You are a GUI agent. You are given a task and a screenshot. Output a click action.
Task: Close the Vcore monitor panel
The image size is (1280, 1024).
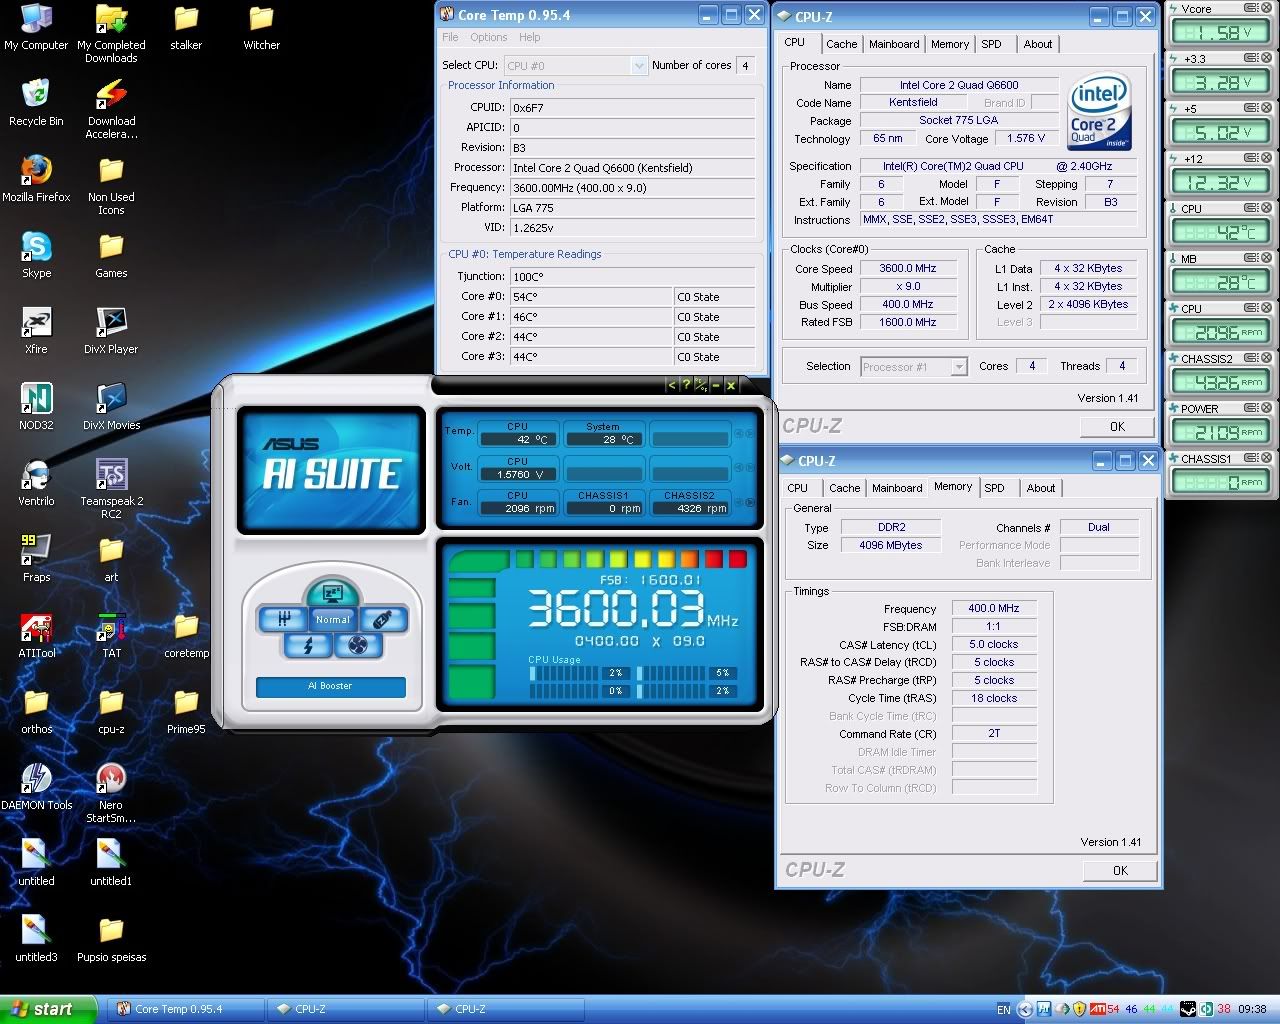pyautogui.click(x=1266, y=8)
